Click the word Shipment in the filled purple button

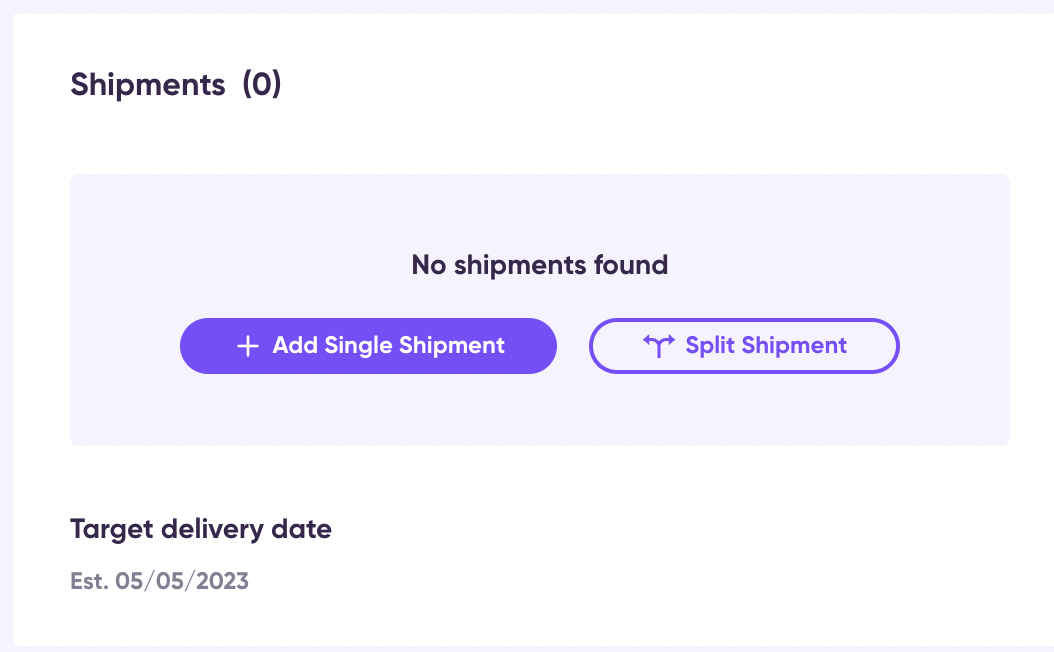coord(451,345)
